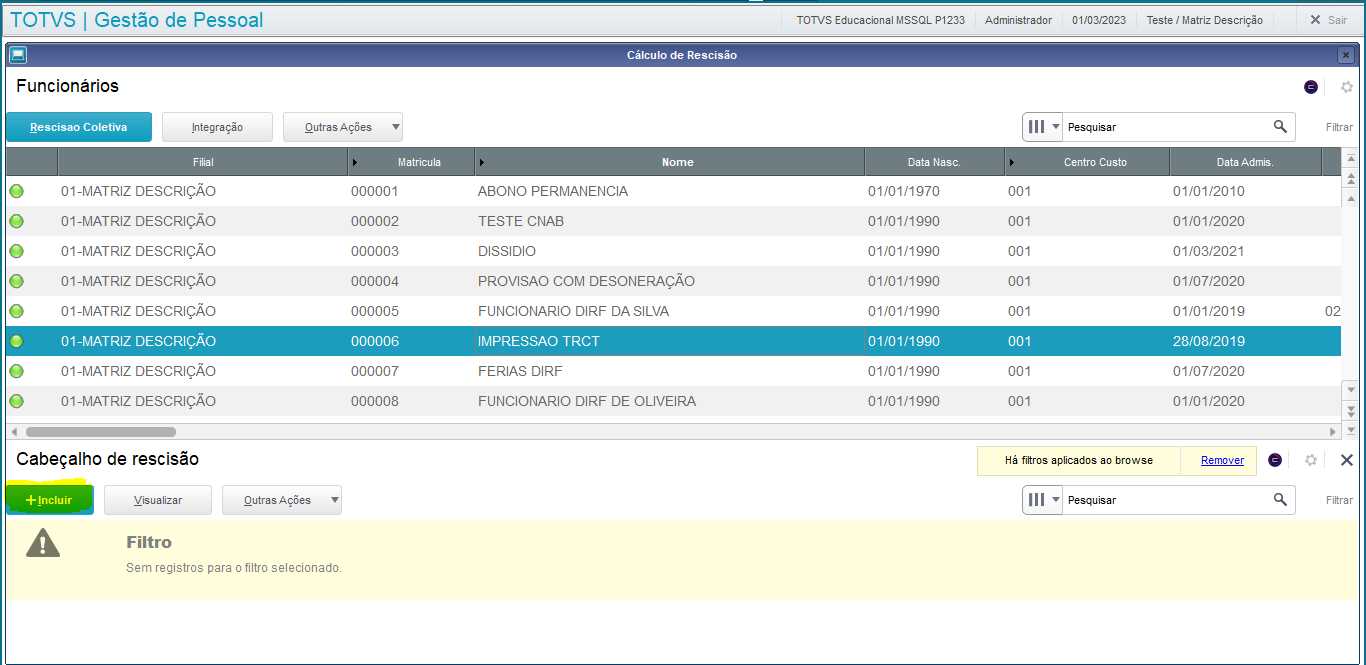This screenshot has width=1366, height=665.
Task: Click the Sair exit button at top right
Action: coord(1328,20)
